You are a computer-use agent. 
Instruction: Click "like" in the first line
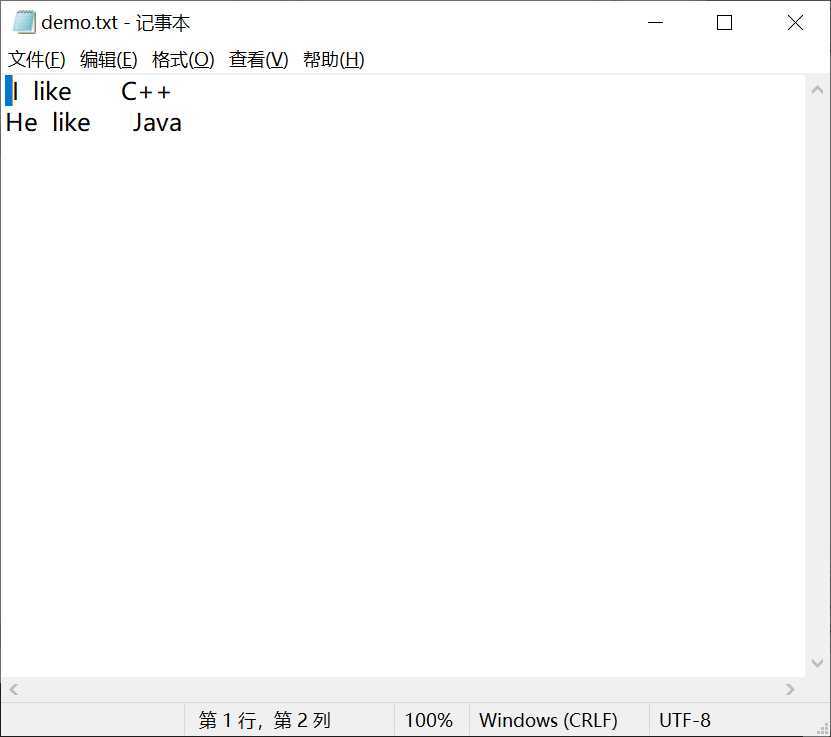click(x=52, y=92)
